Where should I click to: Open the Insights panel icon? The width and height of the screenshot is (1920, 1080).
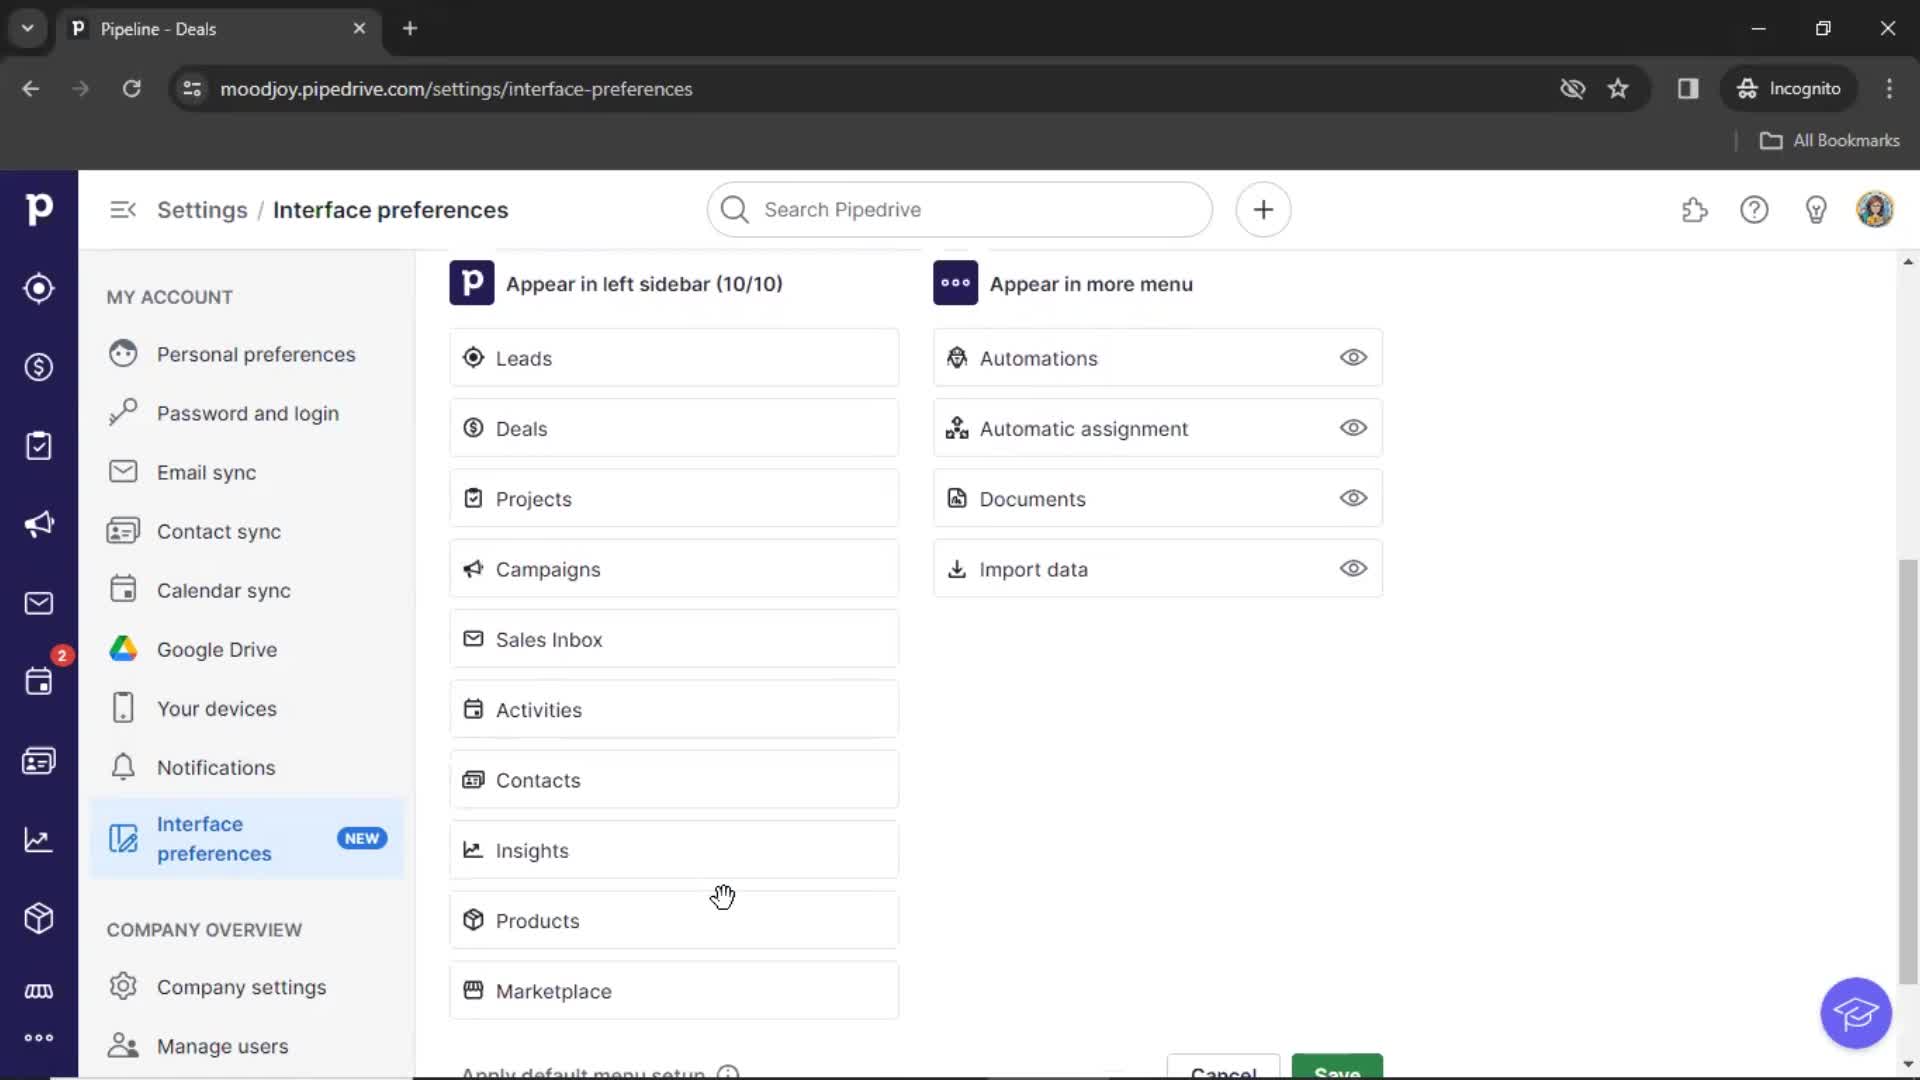tap(38, 840)
